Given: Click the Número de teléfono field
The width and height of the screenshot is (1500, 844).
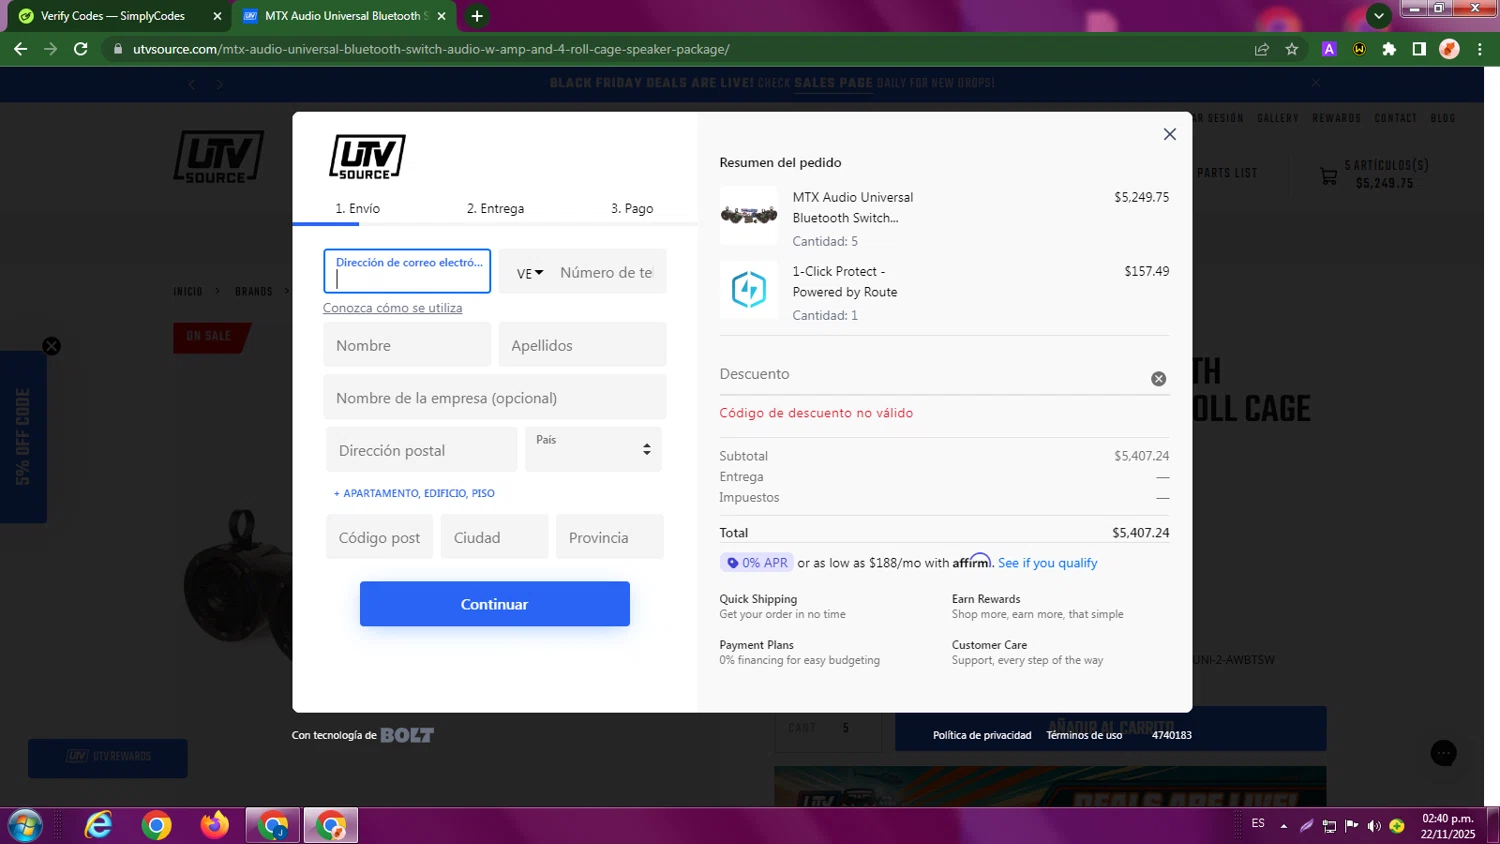Looking at the screenshot, I should point(607,272).
